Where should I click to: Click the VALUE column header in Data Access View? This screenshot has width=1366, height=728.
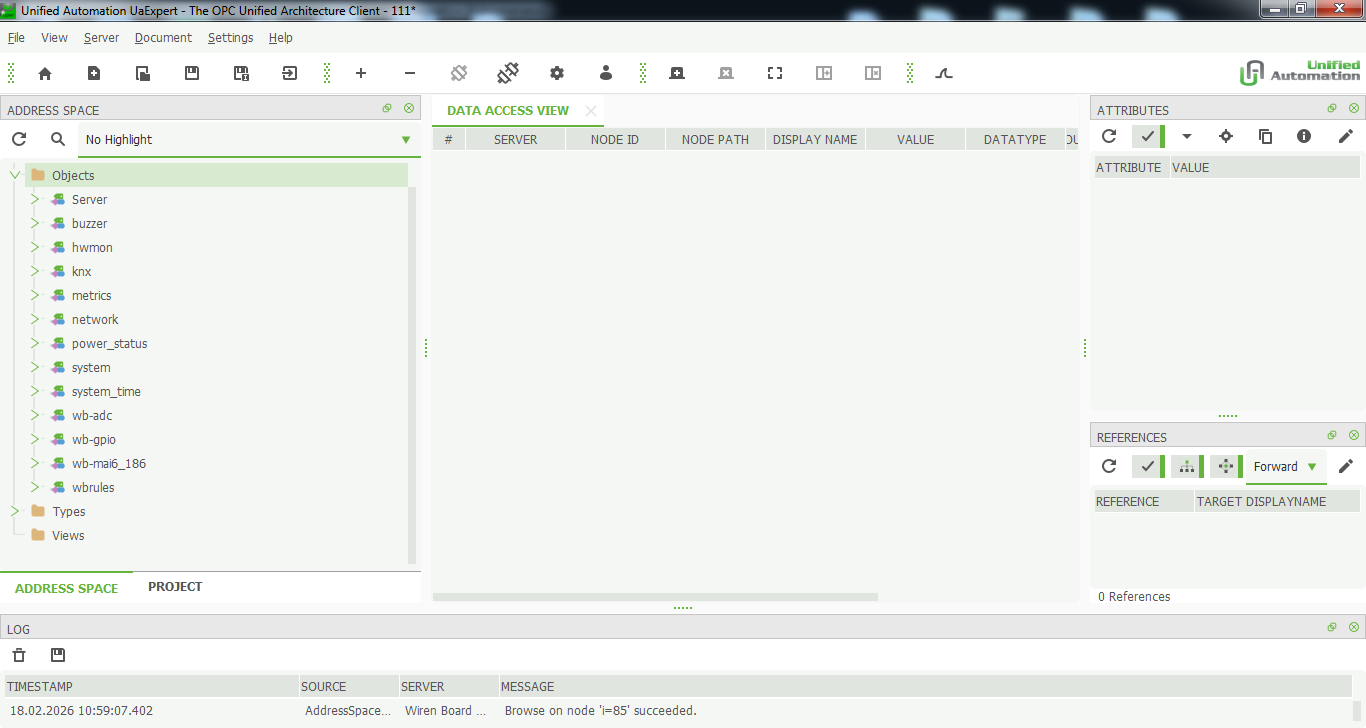click(x=915, y=140)
